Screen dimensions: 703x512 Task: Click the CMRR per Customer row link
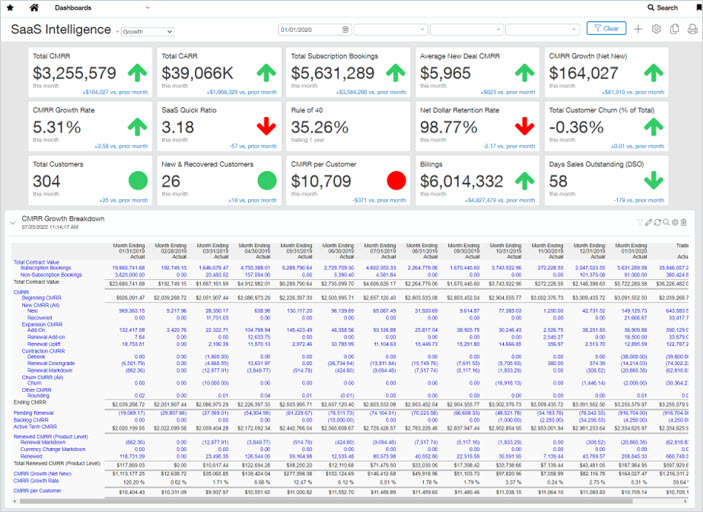point(37,492)
